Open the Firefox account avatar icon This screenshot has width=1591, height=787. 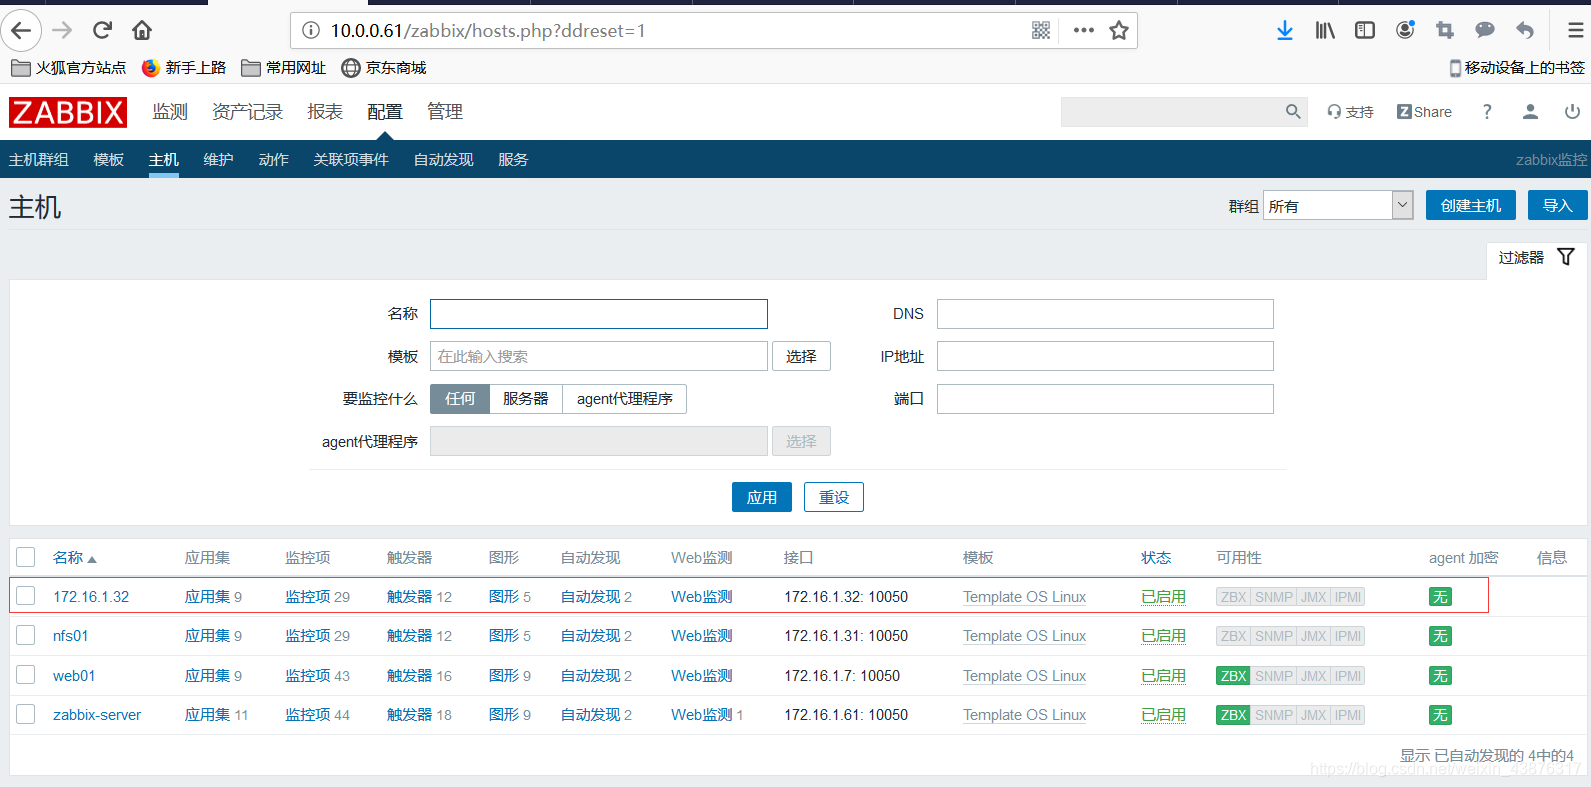click(x=1405, y=30)
